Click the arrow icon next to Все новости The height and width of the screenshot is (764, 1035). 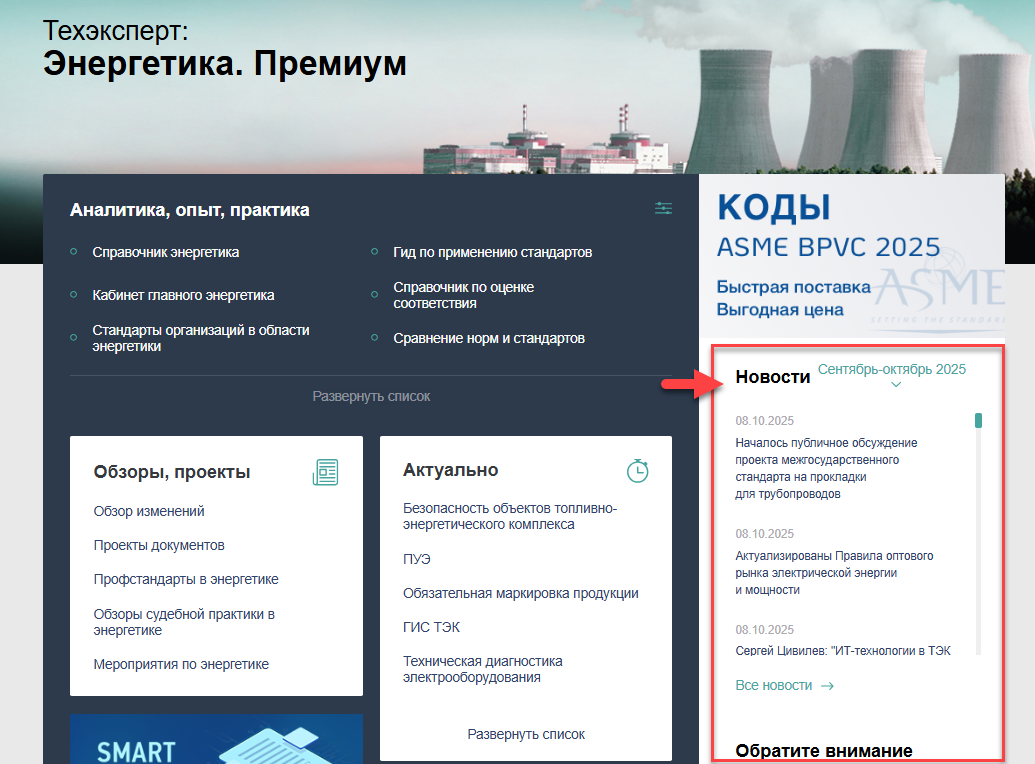(x=827, y=686)
